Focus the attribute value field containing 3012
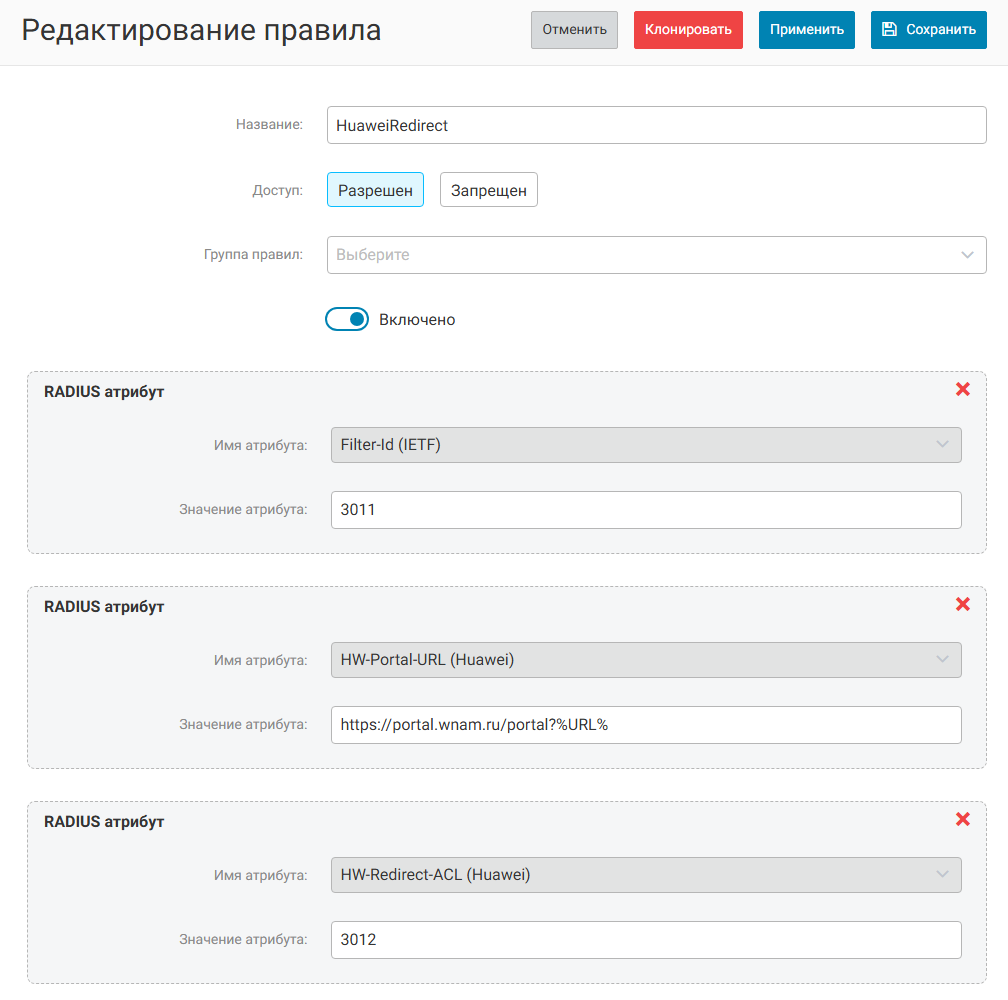The height and width of the screenshot is (1000, 1008). point(645,940)
